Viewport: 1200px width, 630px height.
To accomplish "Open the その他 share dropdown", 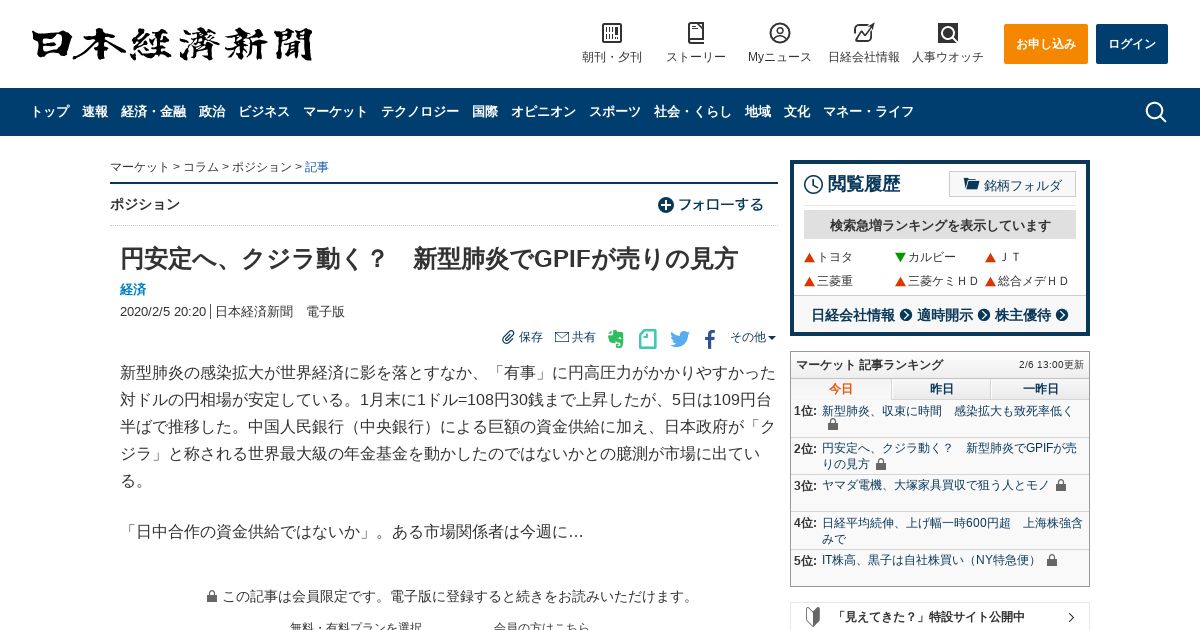I will (753, 337).
